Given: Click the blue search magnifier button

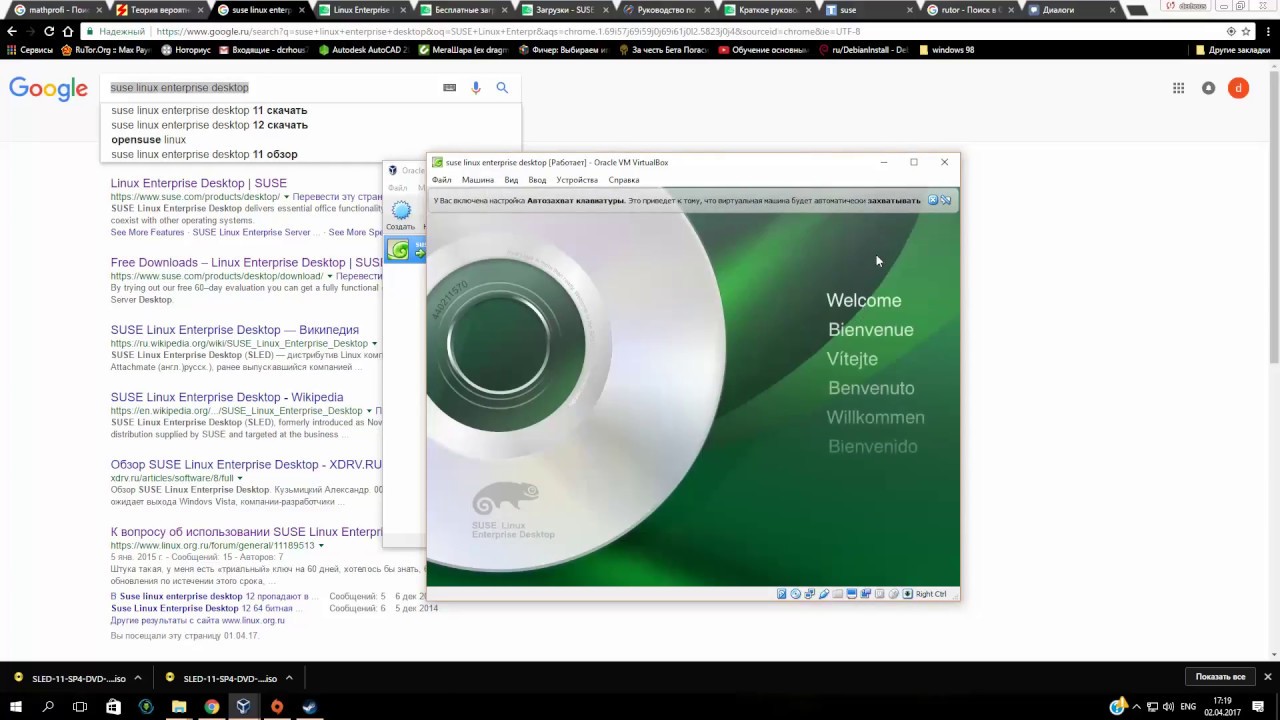Looking at the screenshot, I should pyautogui.click(x=502, y=88).
